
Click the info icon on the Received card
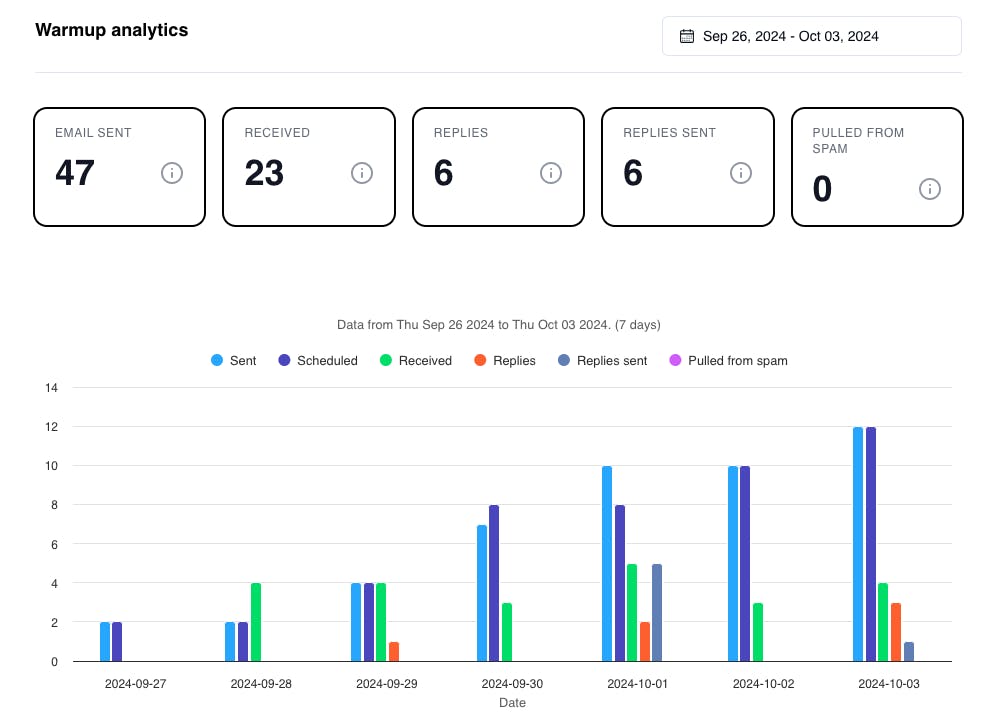(362, 173)
